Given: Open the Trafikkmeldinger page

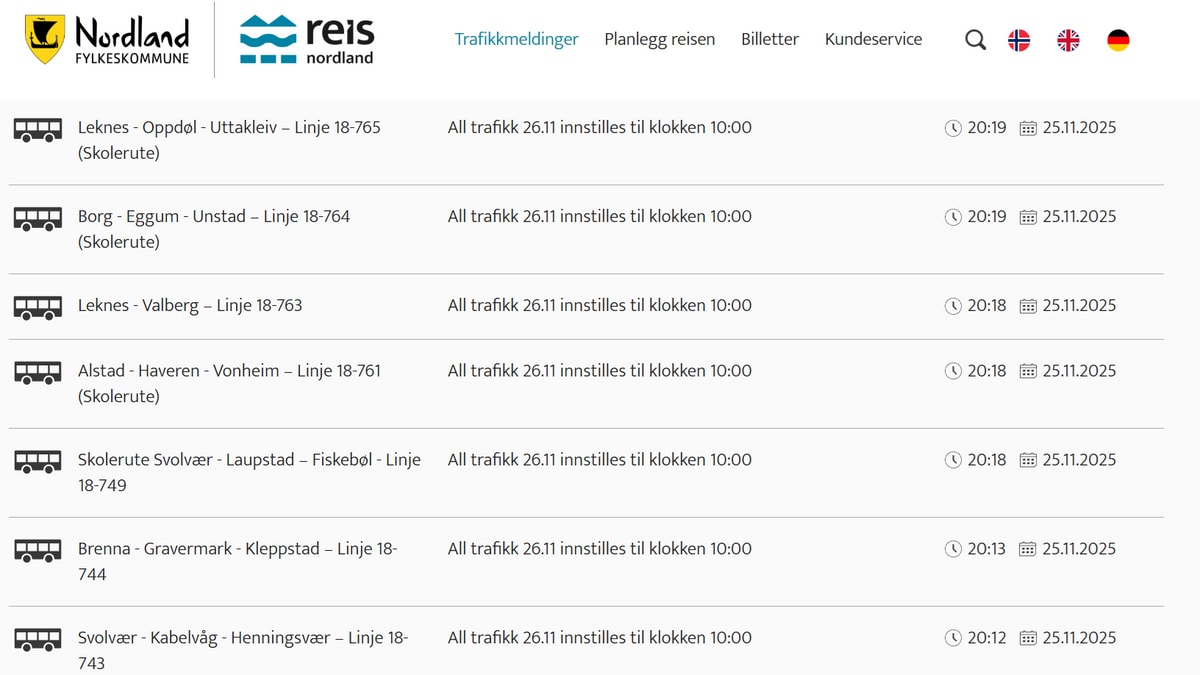Looking at the screenshot, I should pyautogui.click(x=516, y=39).
